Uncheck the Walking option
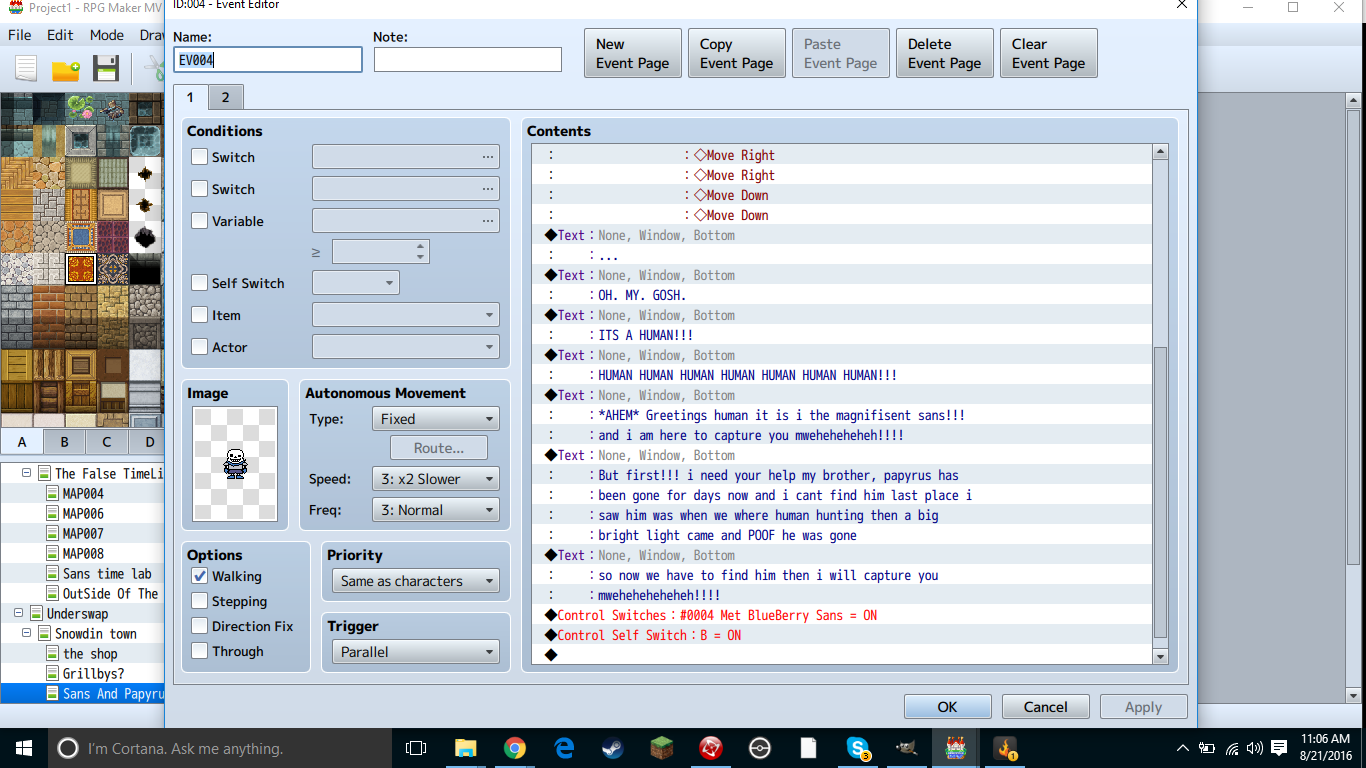The image size is (1366, 768). coord(199,576)
